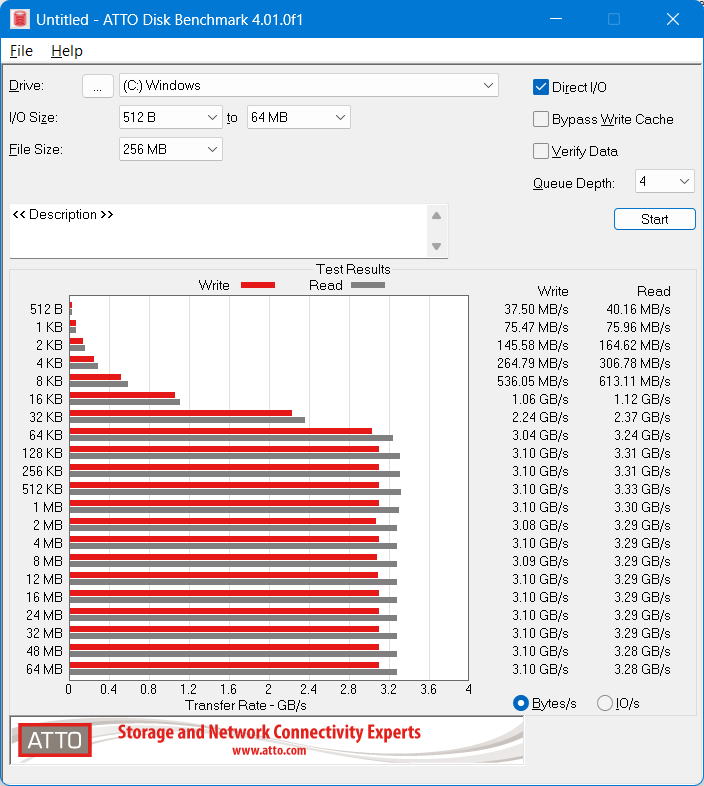Minimize the ATTO Disk Benchmark window
Image resolution: width=704 pixels, height=786 pixels.
click(556, 19)
